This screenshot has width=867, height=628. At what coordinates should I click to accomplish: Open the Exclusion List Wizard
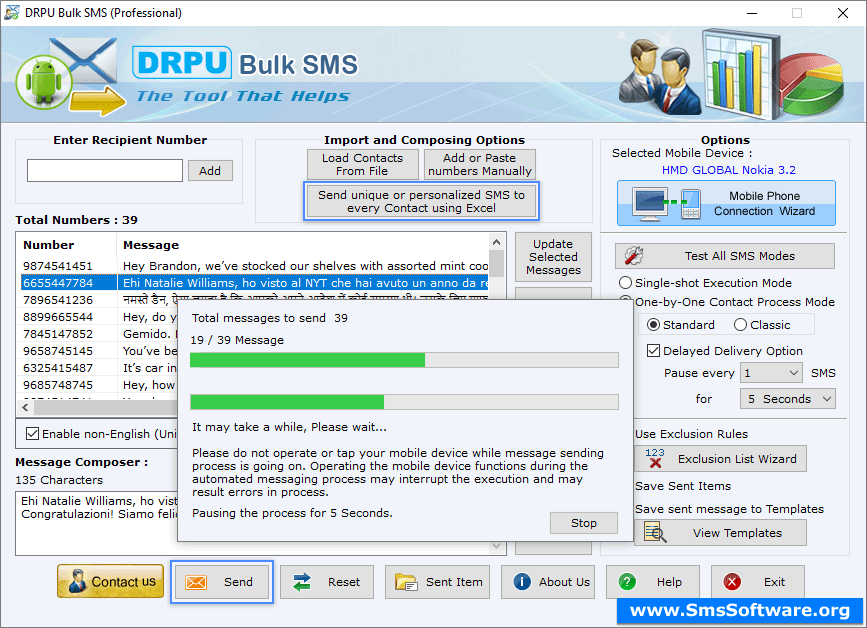(720, 458)
